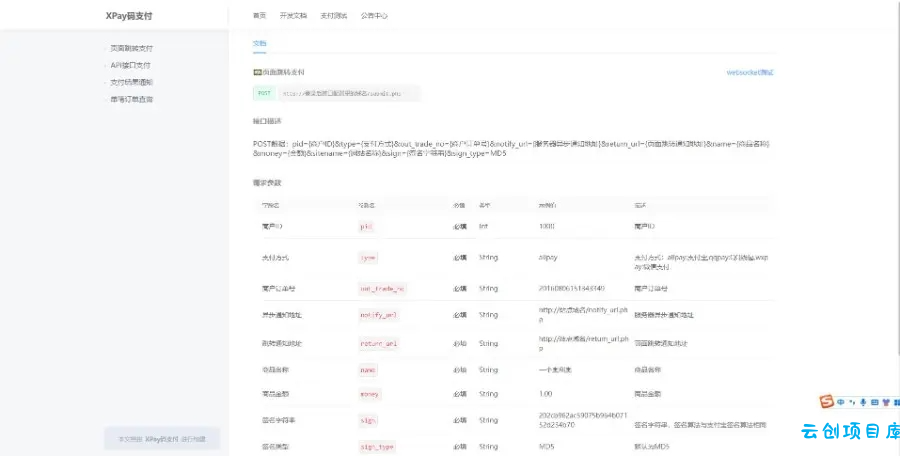Click the Sogou microphone voice input icon
The height and width of the screenshot is (456, 900).
point(863,403)
